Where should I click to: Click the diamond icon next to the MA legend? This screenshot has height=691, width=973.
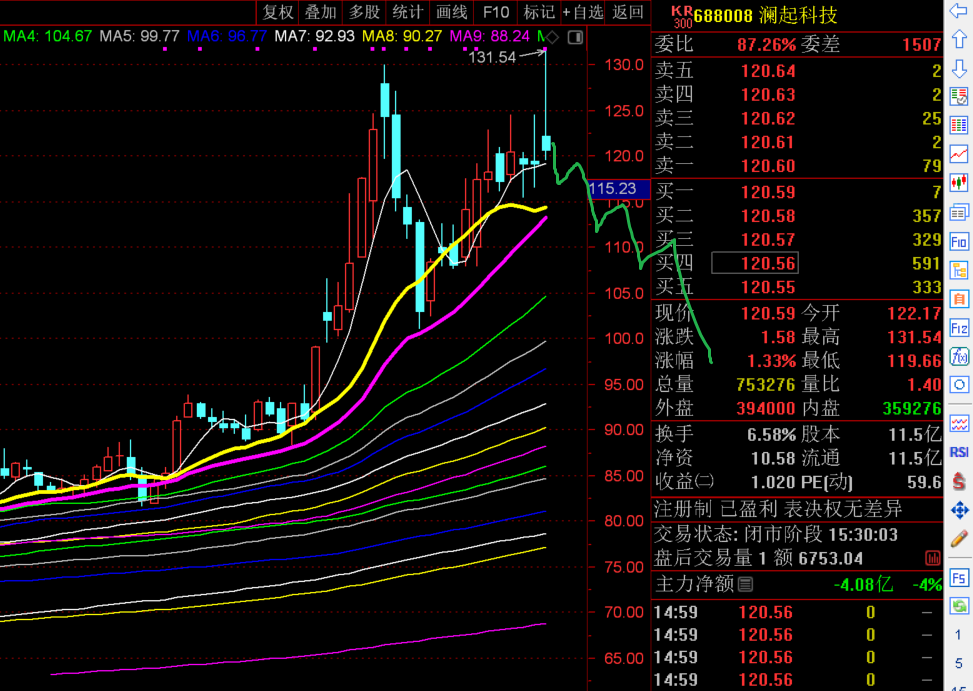[x=552, y=37]
